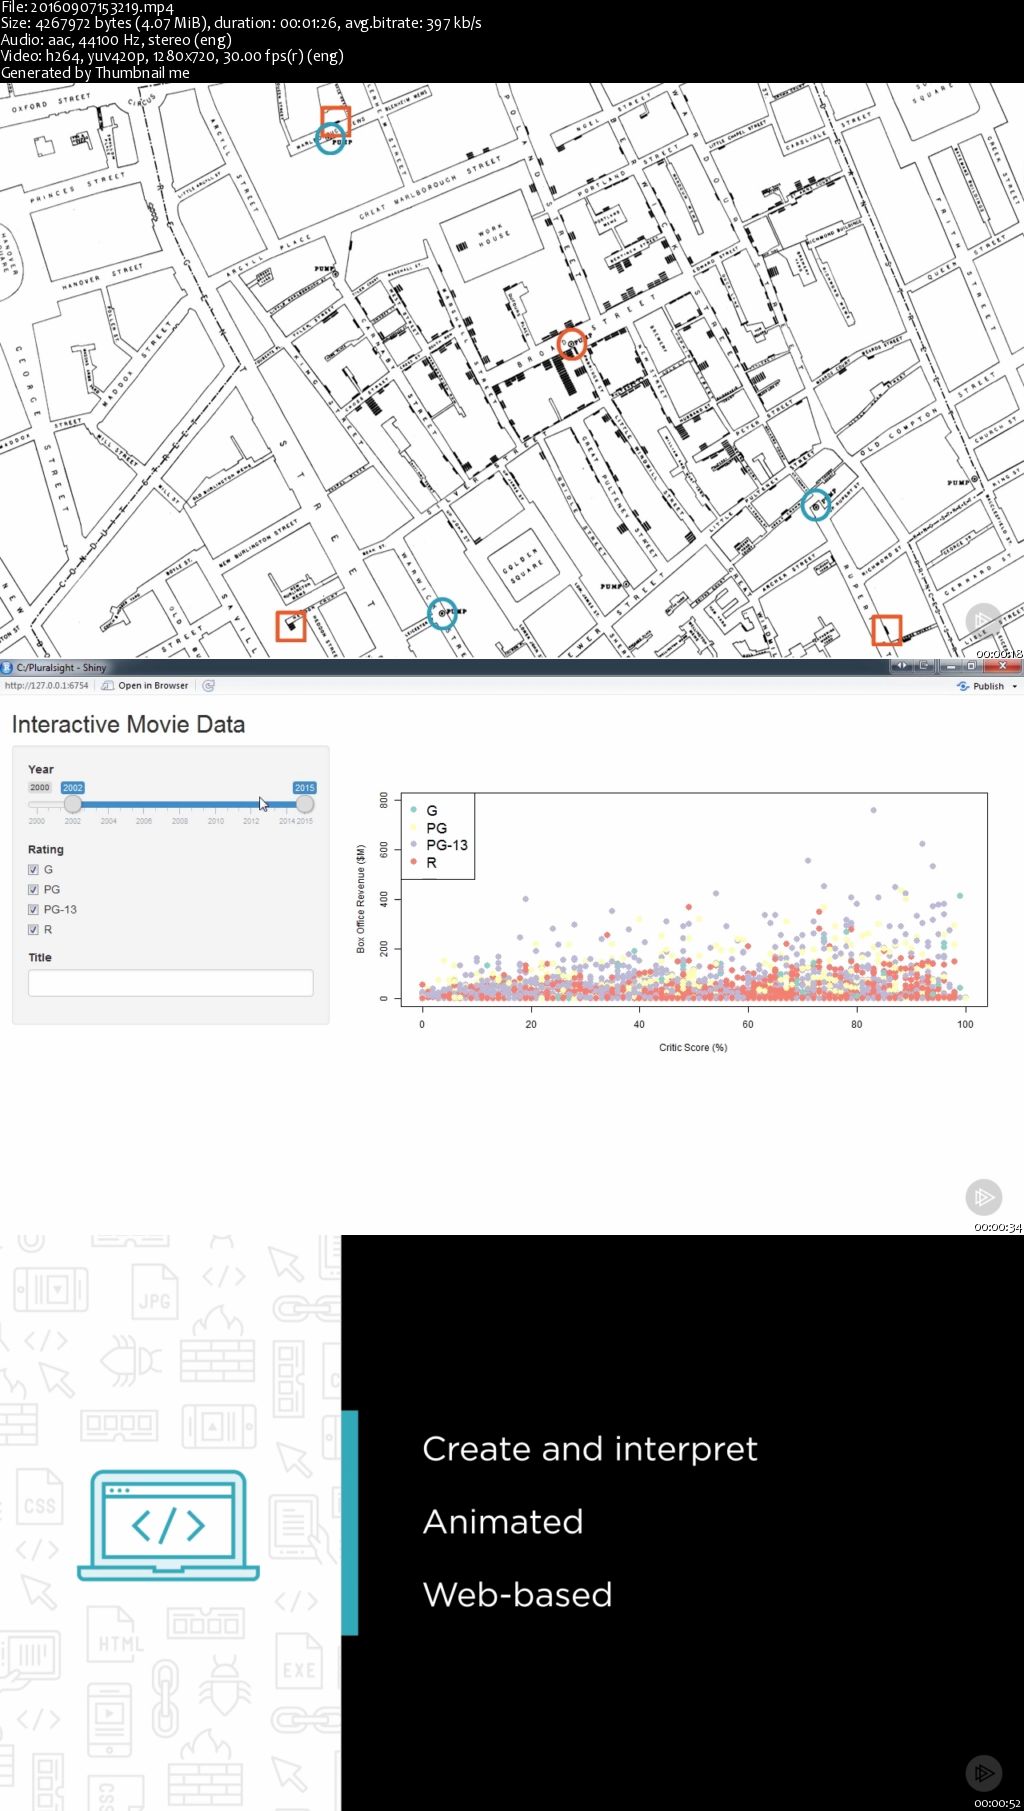This screenshot has width=1024, height=1811.
Task: Uncheck the R rating checkbox
Action: [33, 930]
